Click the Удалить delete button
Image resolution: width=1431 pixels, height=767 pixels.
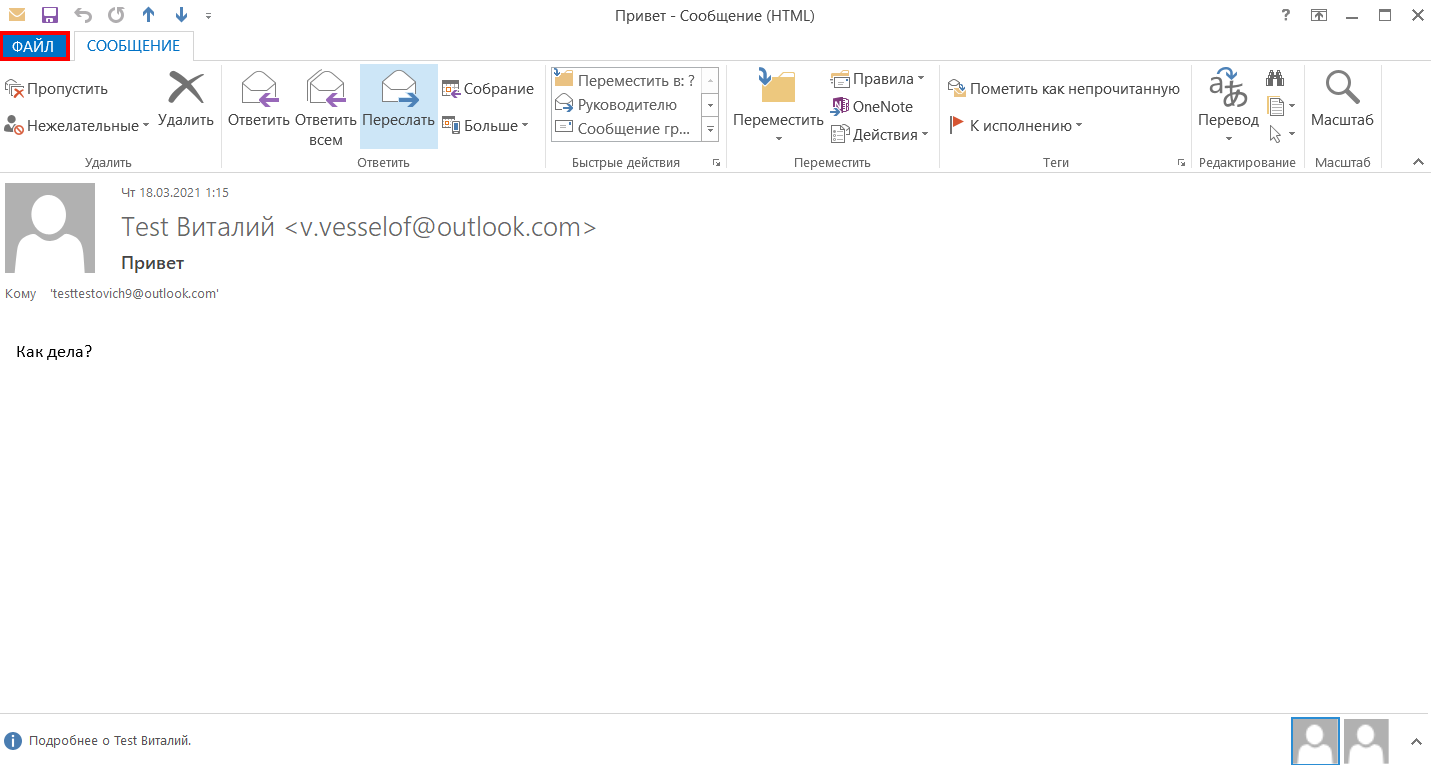click(186, 100)
